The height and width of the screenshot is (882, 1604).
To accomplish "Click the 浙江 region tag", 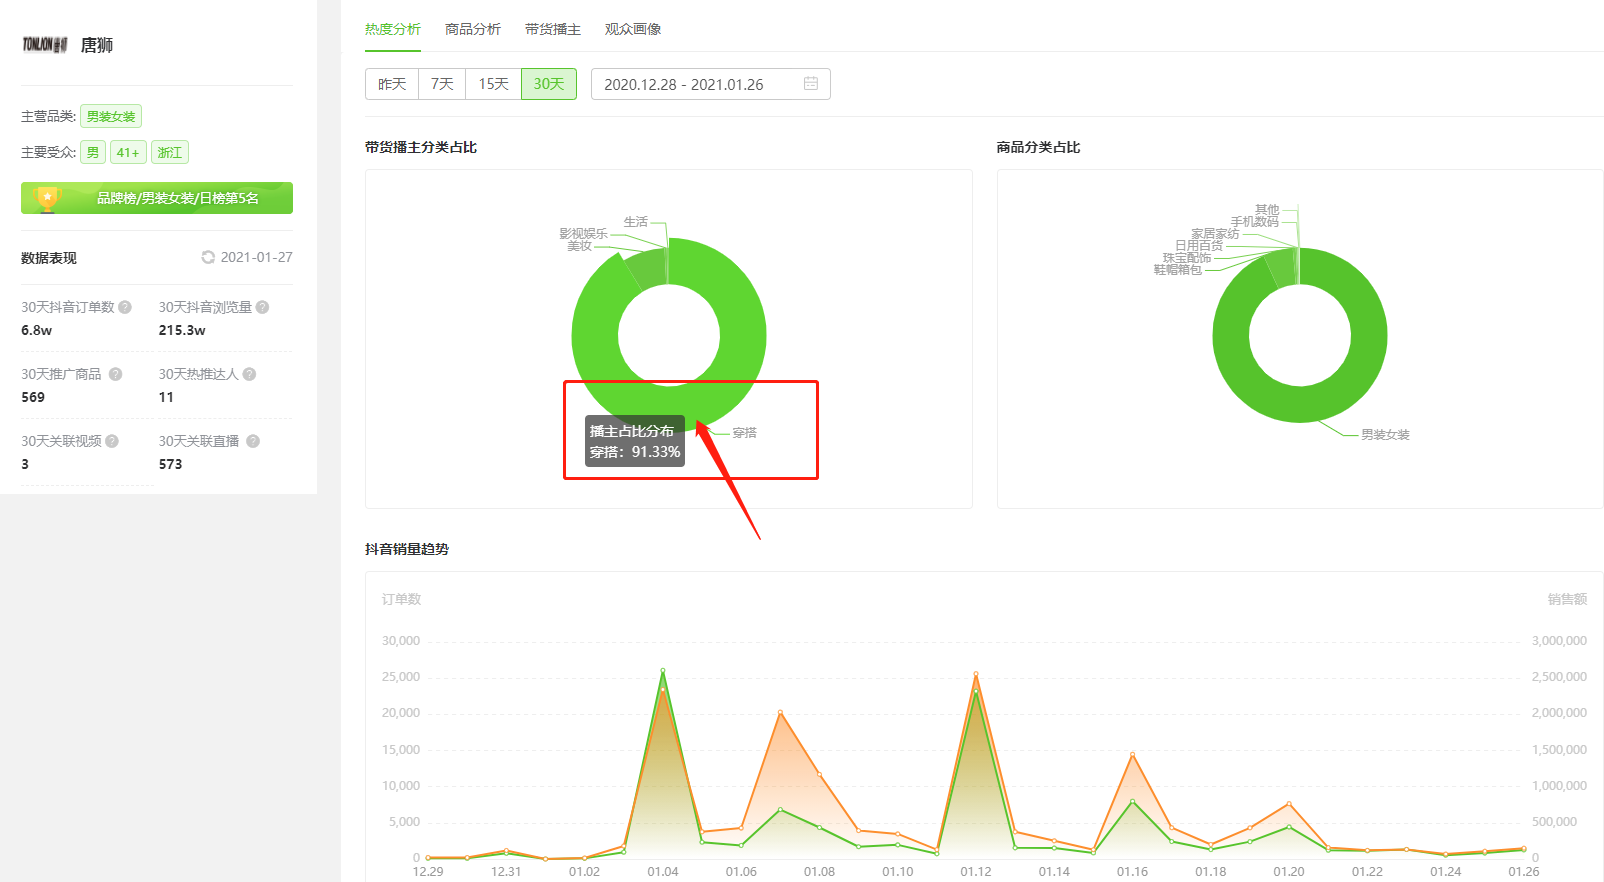I will click(170, 152).
